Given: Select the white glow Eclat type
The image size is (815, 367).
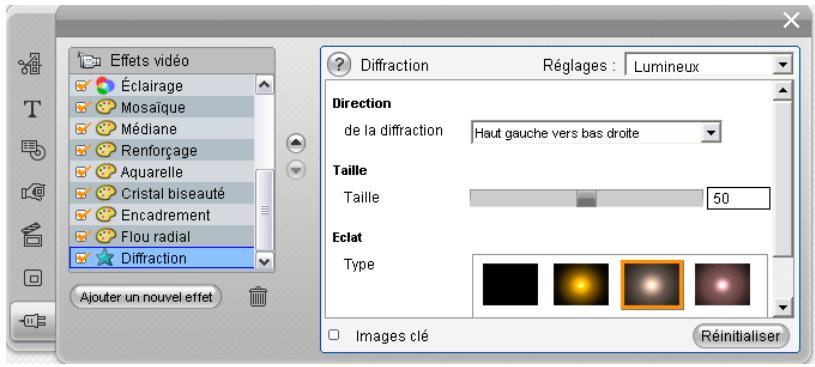Looking at the screenshot, I should pyautogui.click(x=652, y=284).
